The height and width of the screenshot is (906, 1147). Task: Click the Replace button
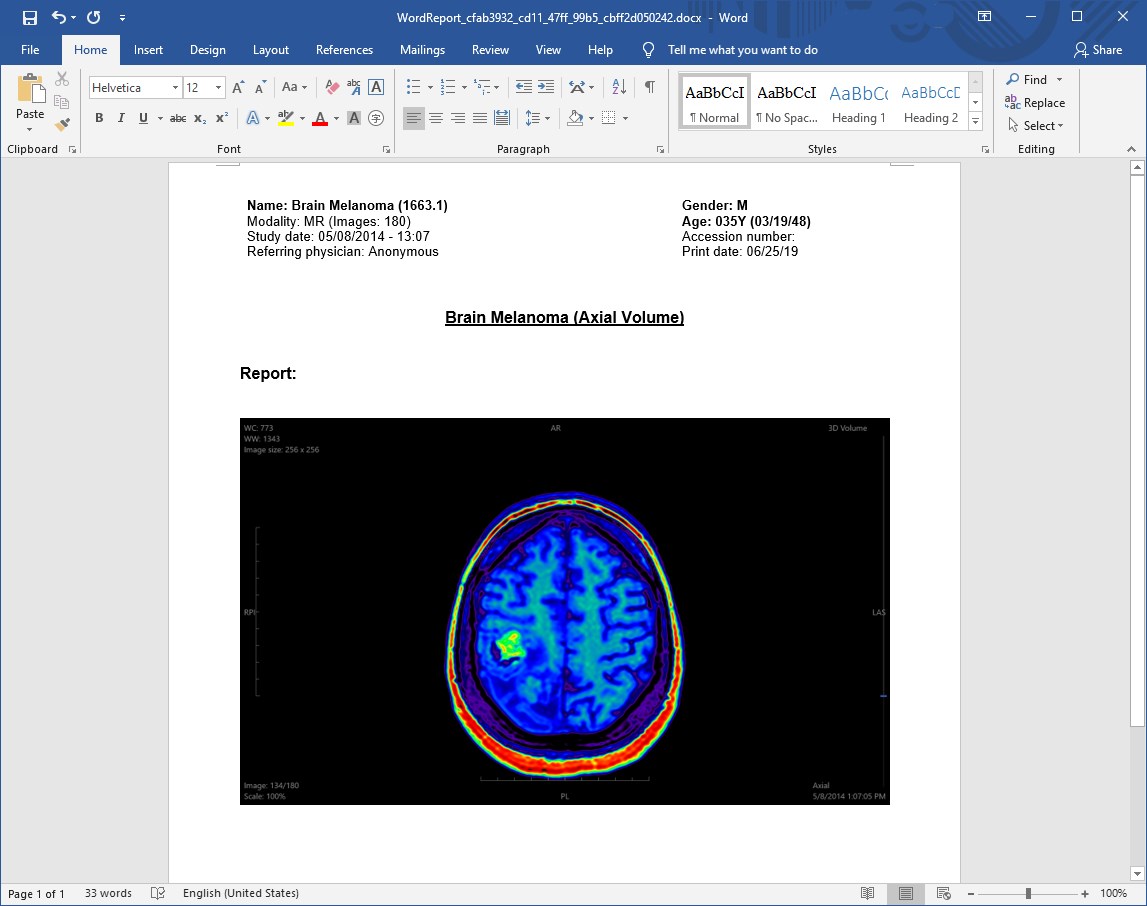[x=1034, y=102]
